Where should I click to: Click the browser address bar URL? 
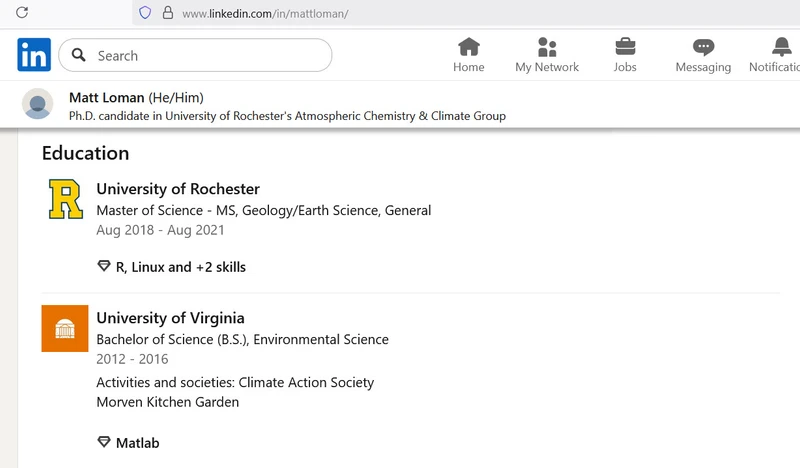pyautogui.click(x=265, y=14)
